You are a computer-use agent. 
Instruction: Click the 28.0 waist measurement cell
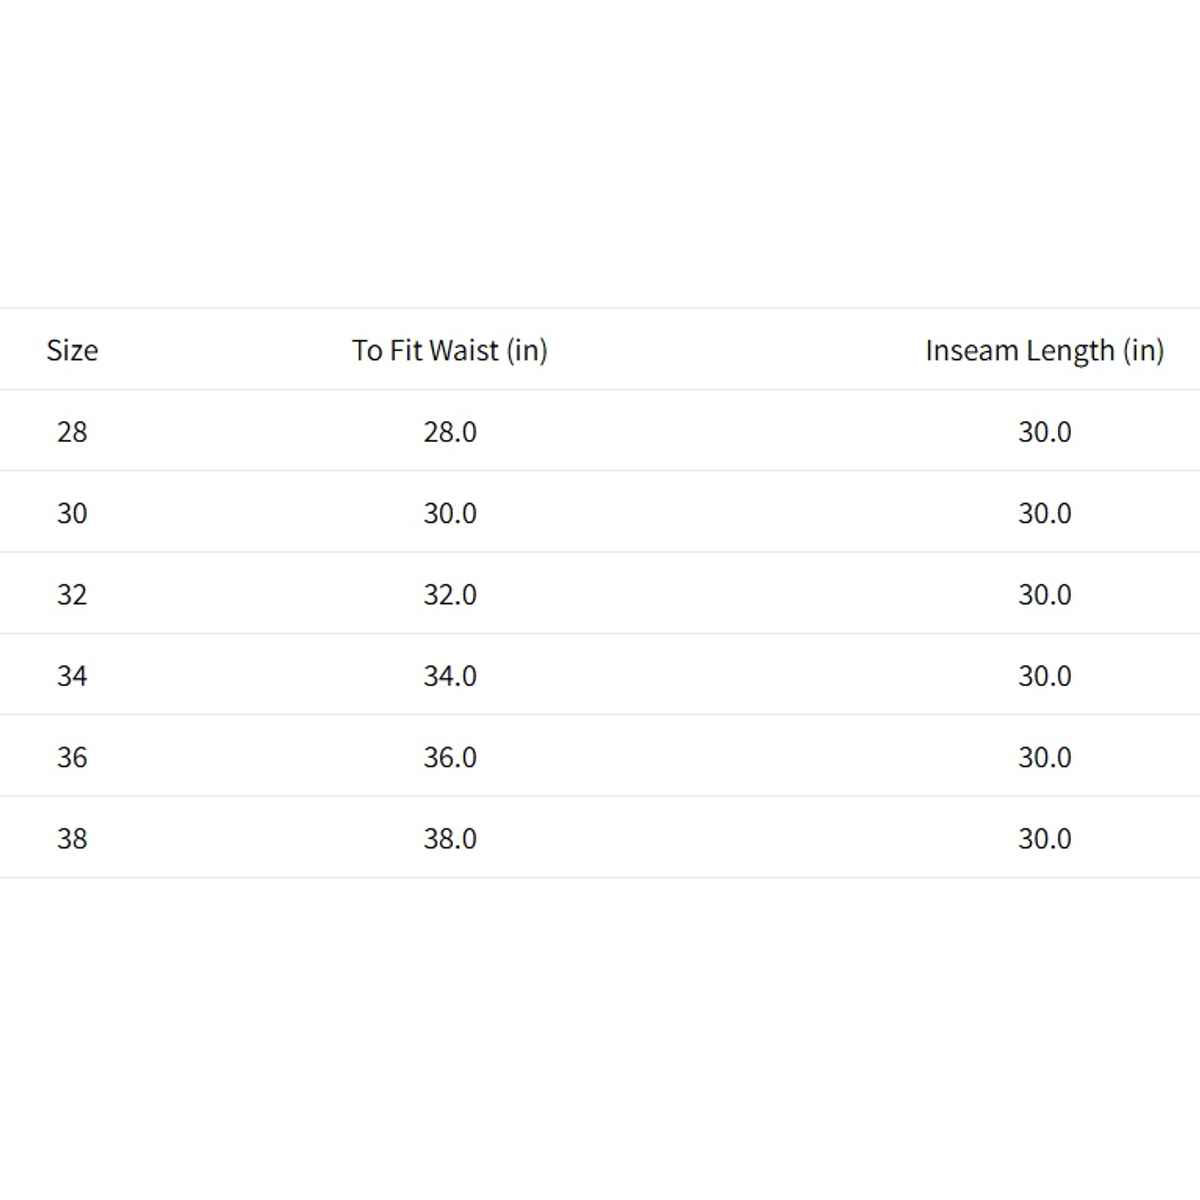pos(449,432)
